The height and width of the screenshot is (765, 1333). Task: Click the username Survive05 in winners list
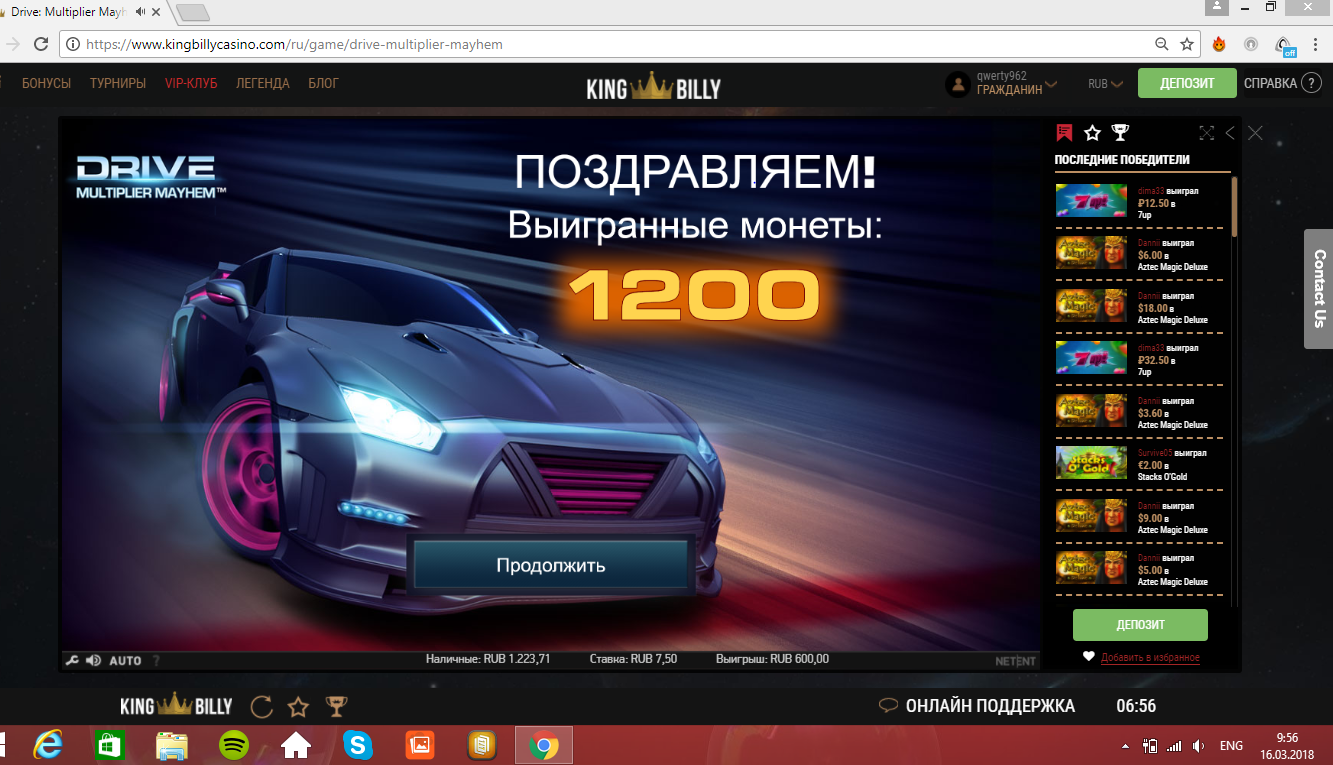click(x=1154, y=452)
